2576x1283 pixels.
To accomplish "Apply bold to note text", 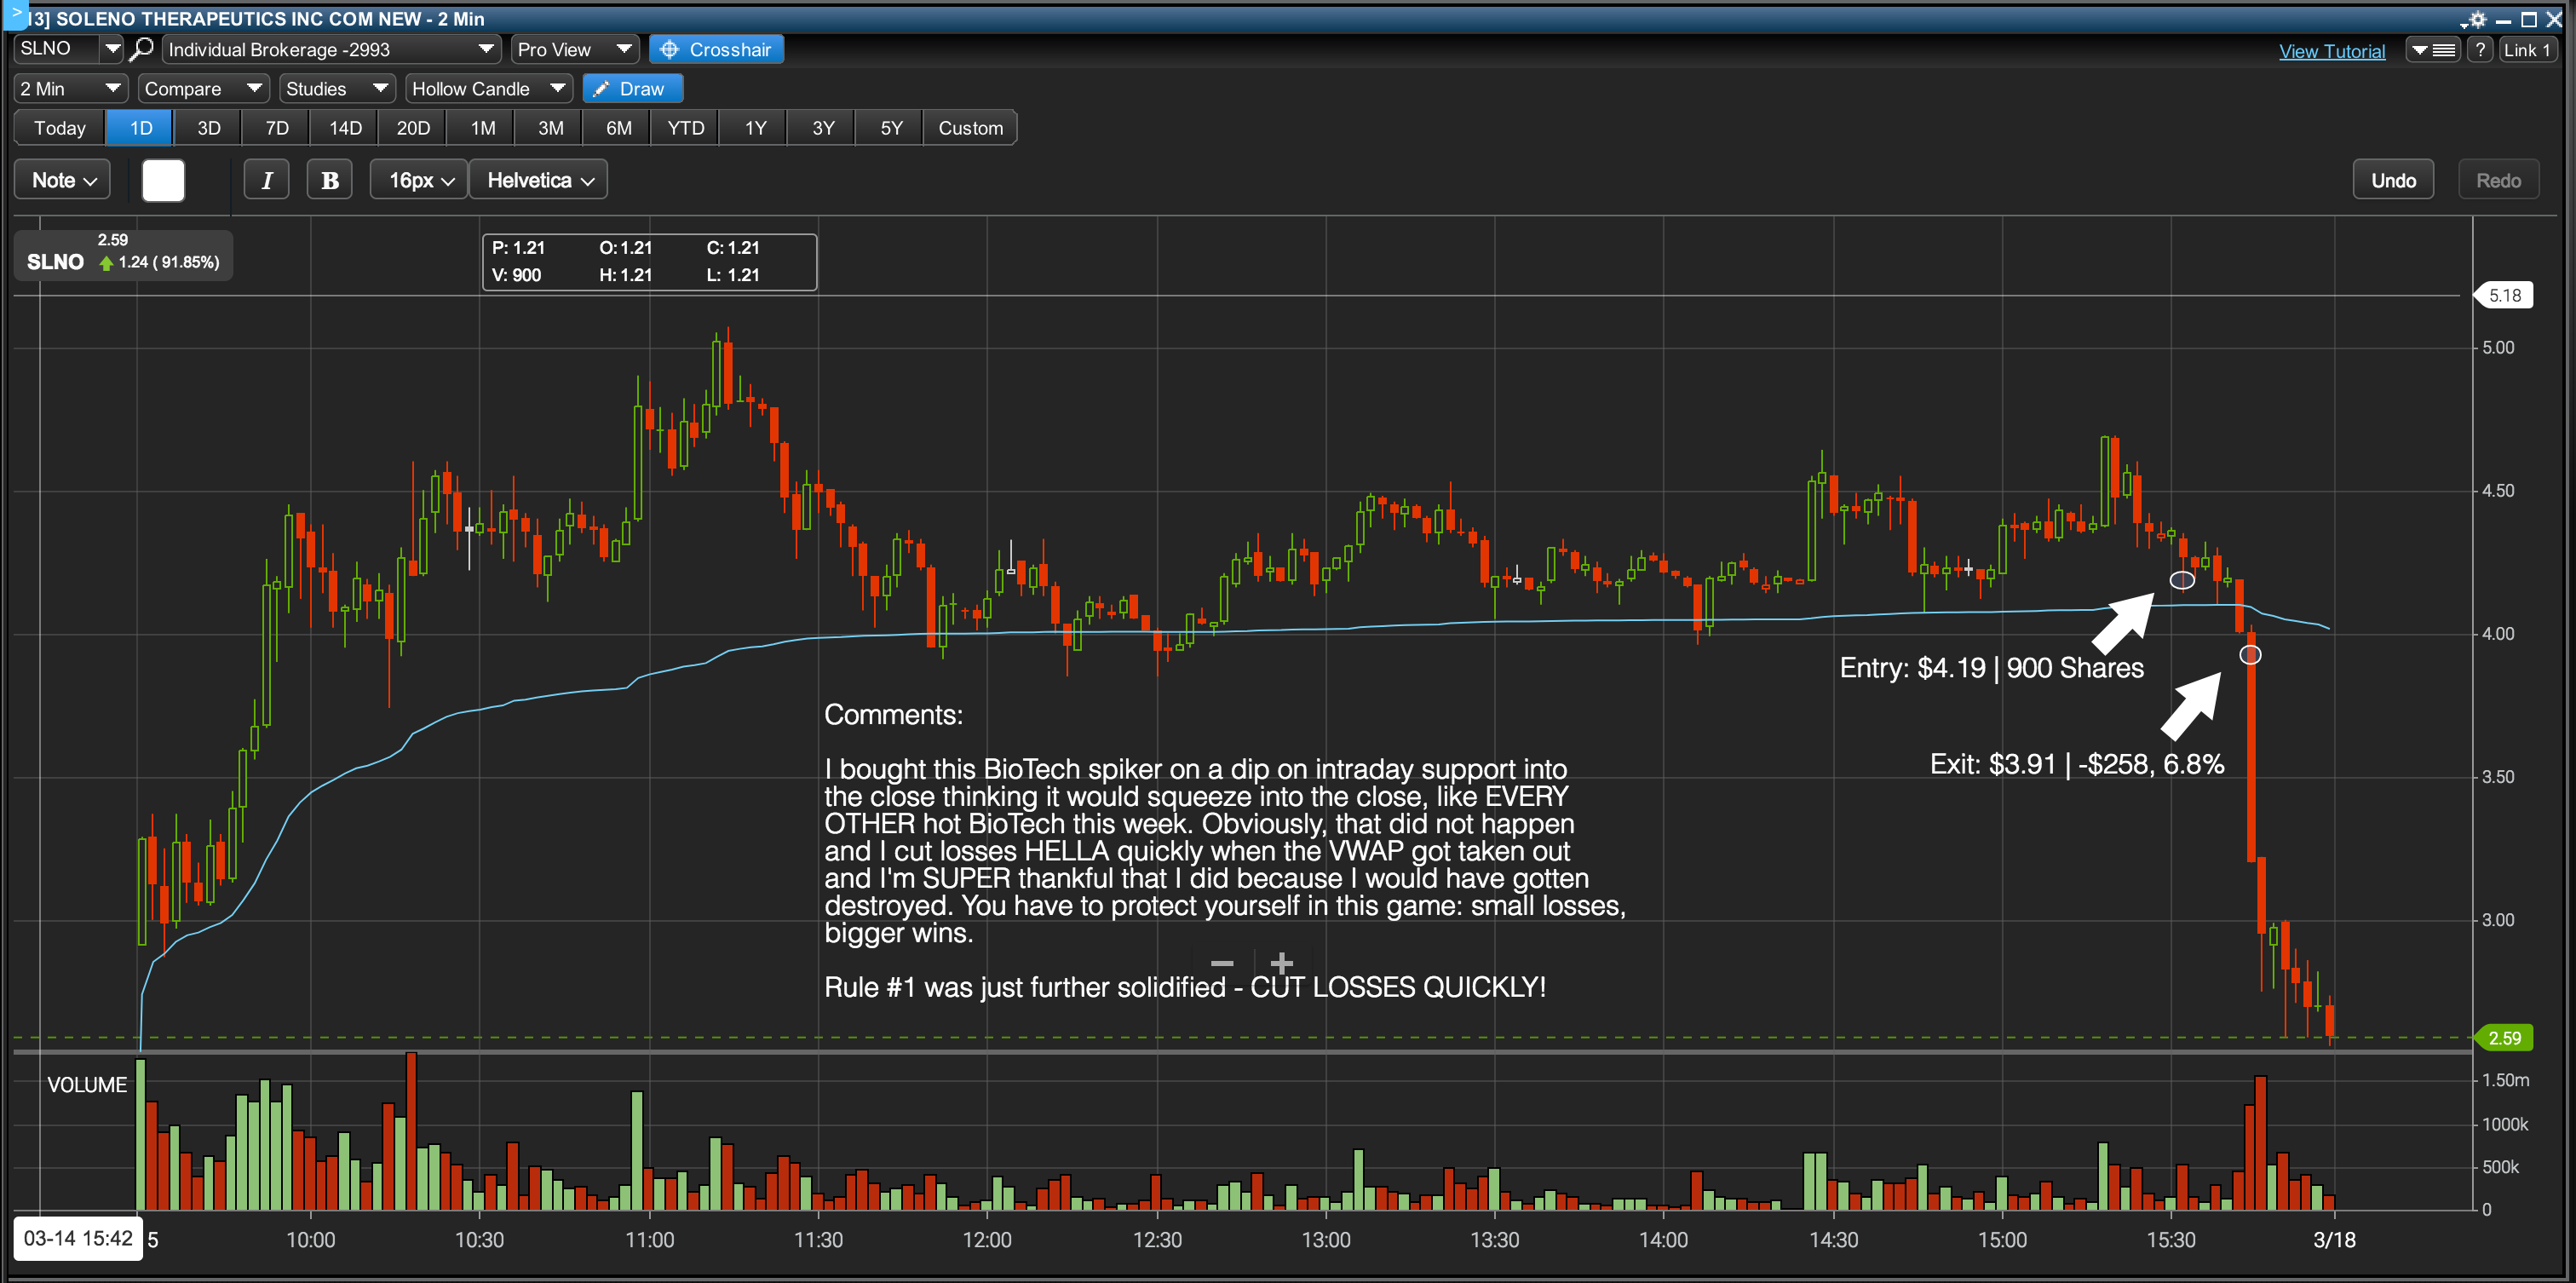I will (329, 180).
